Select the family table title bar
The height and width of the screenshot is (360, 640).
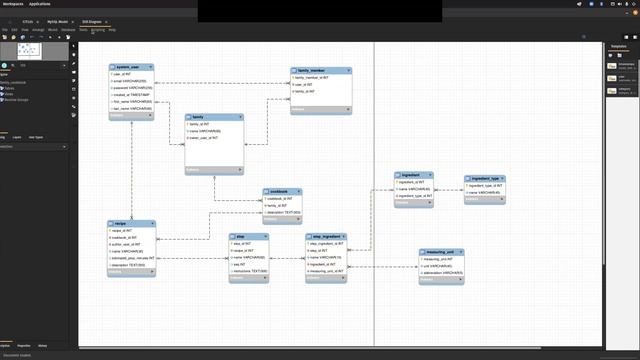214,117
